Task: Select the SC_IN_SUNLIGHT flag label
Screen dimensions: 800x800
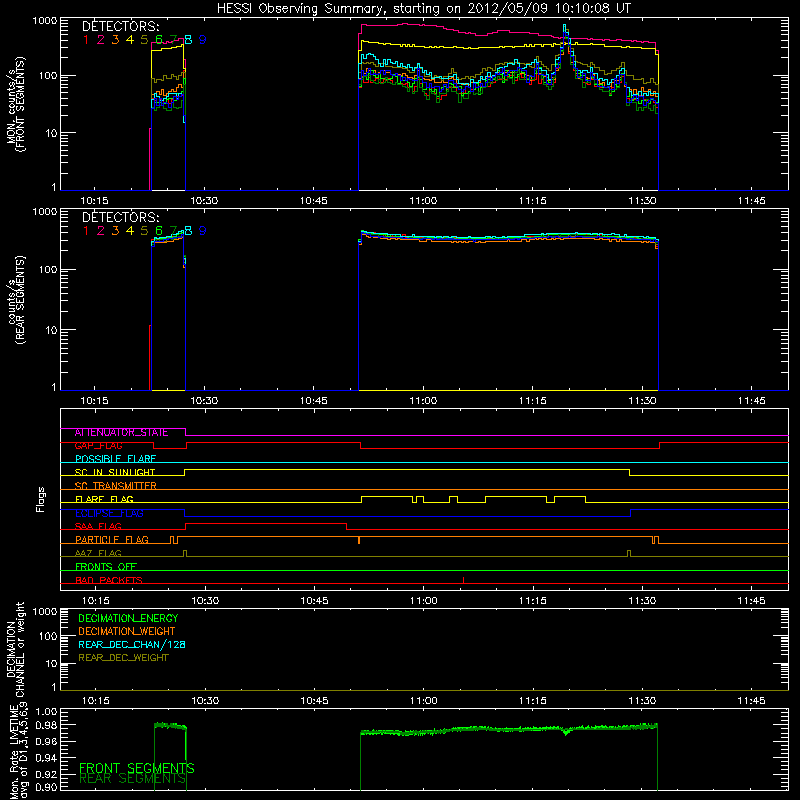Action: click(x=115, y=472)
